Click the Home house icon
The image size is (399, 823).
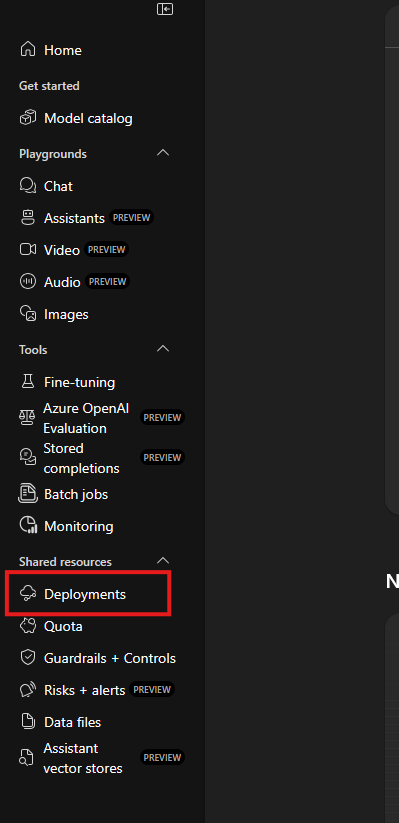coord(28,50)
